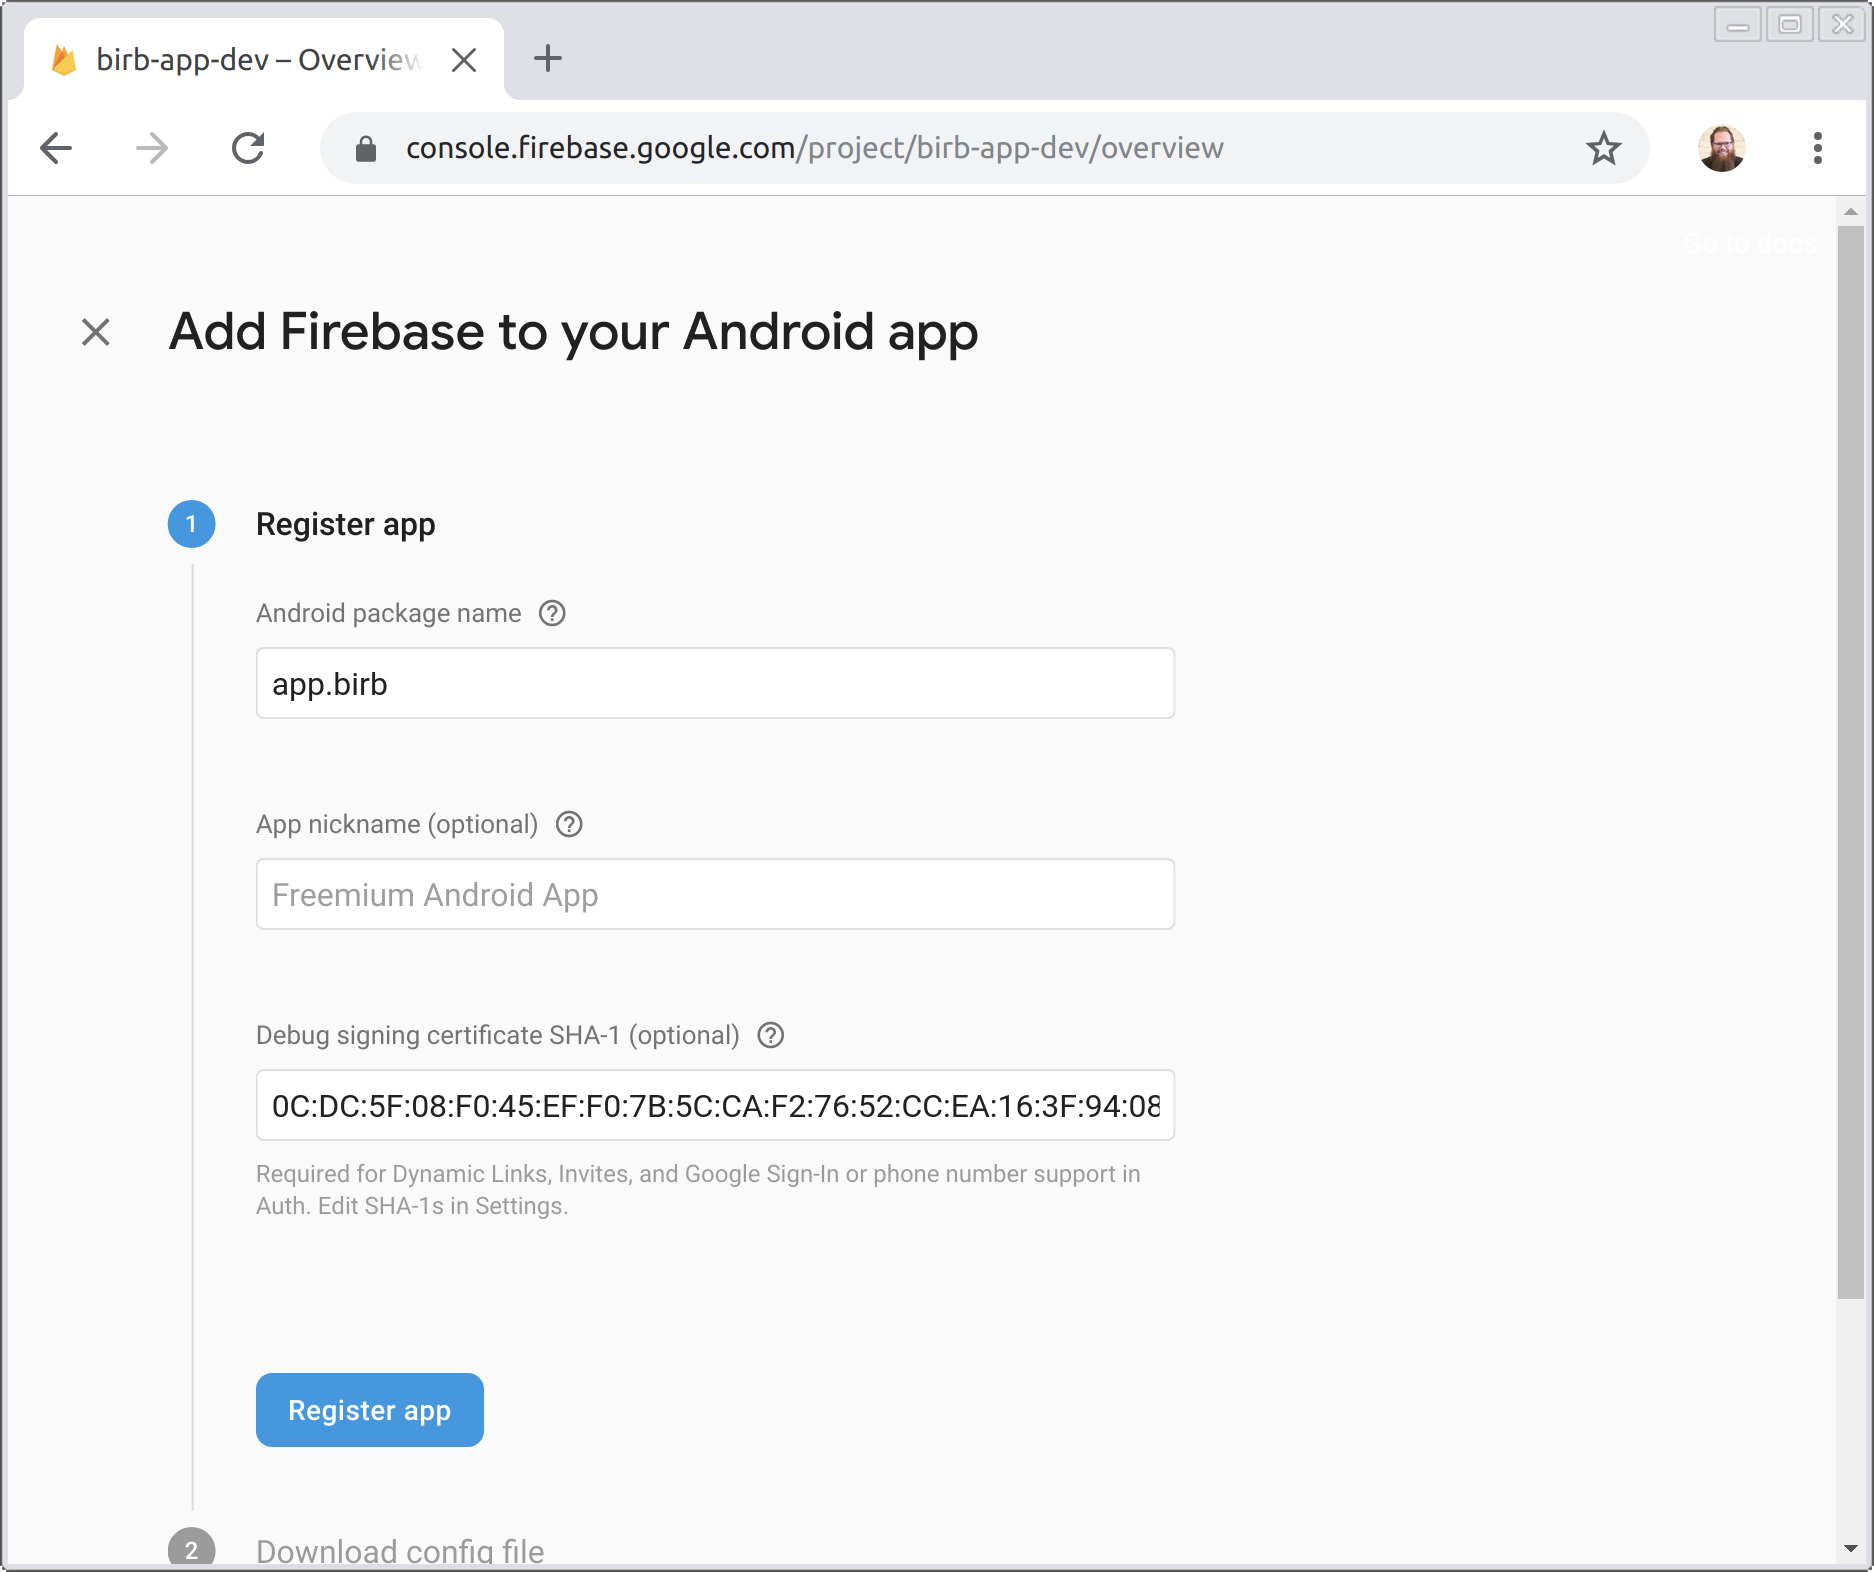Viewport: 1874px width, 1572px height.
Task: Click the Firebase flame icon on the browser tab
Action: (64, 59)
